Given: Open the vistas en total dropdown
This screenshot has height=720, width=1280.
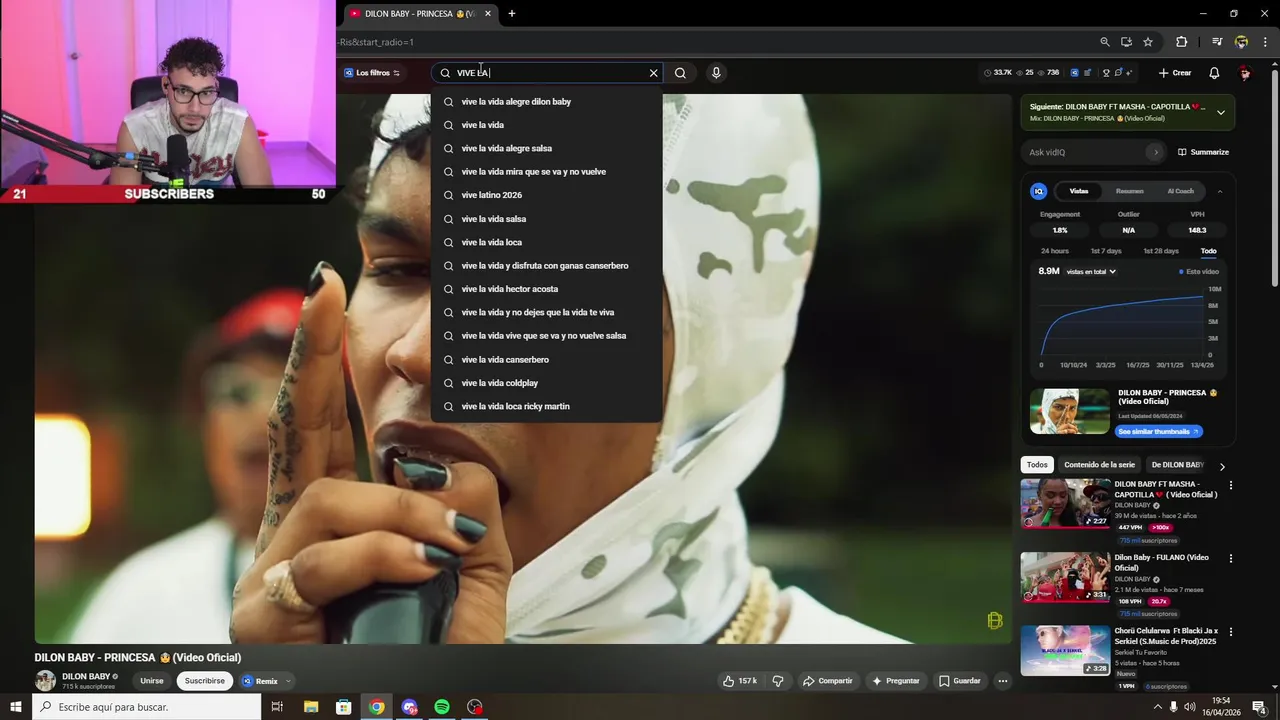Looking at the screenshot, I should point(1091,271).
